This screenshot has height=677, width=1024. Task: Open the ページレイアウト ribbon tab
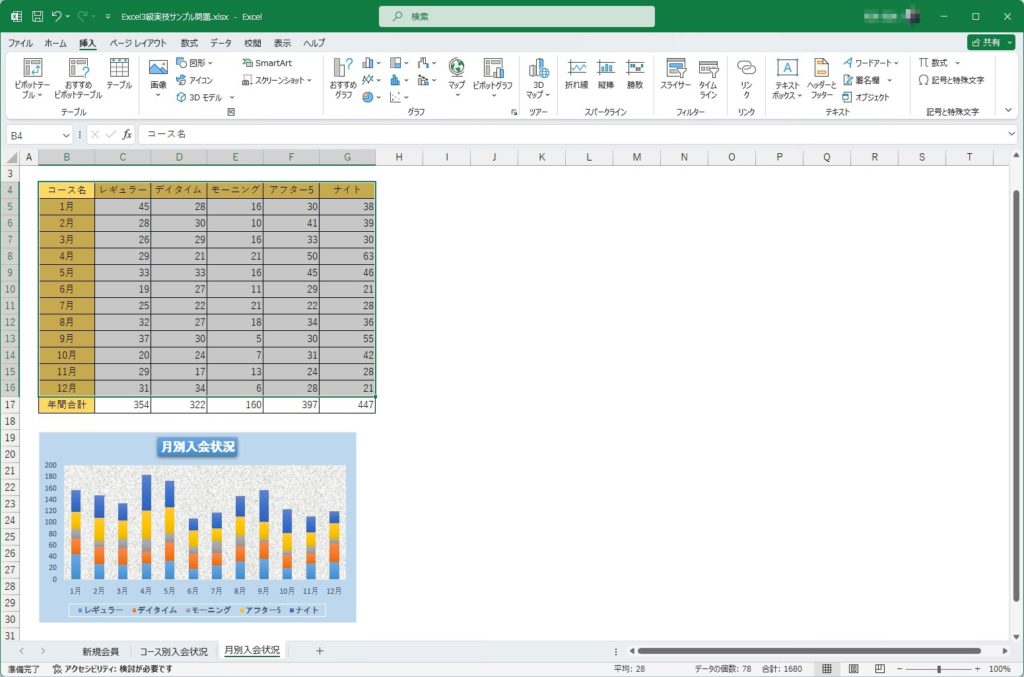[x=139, y=43]
